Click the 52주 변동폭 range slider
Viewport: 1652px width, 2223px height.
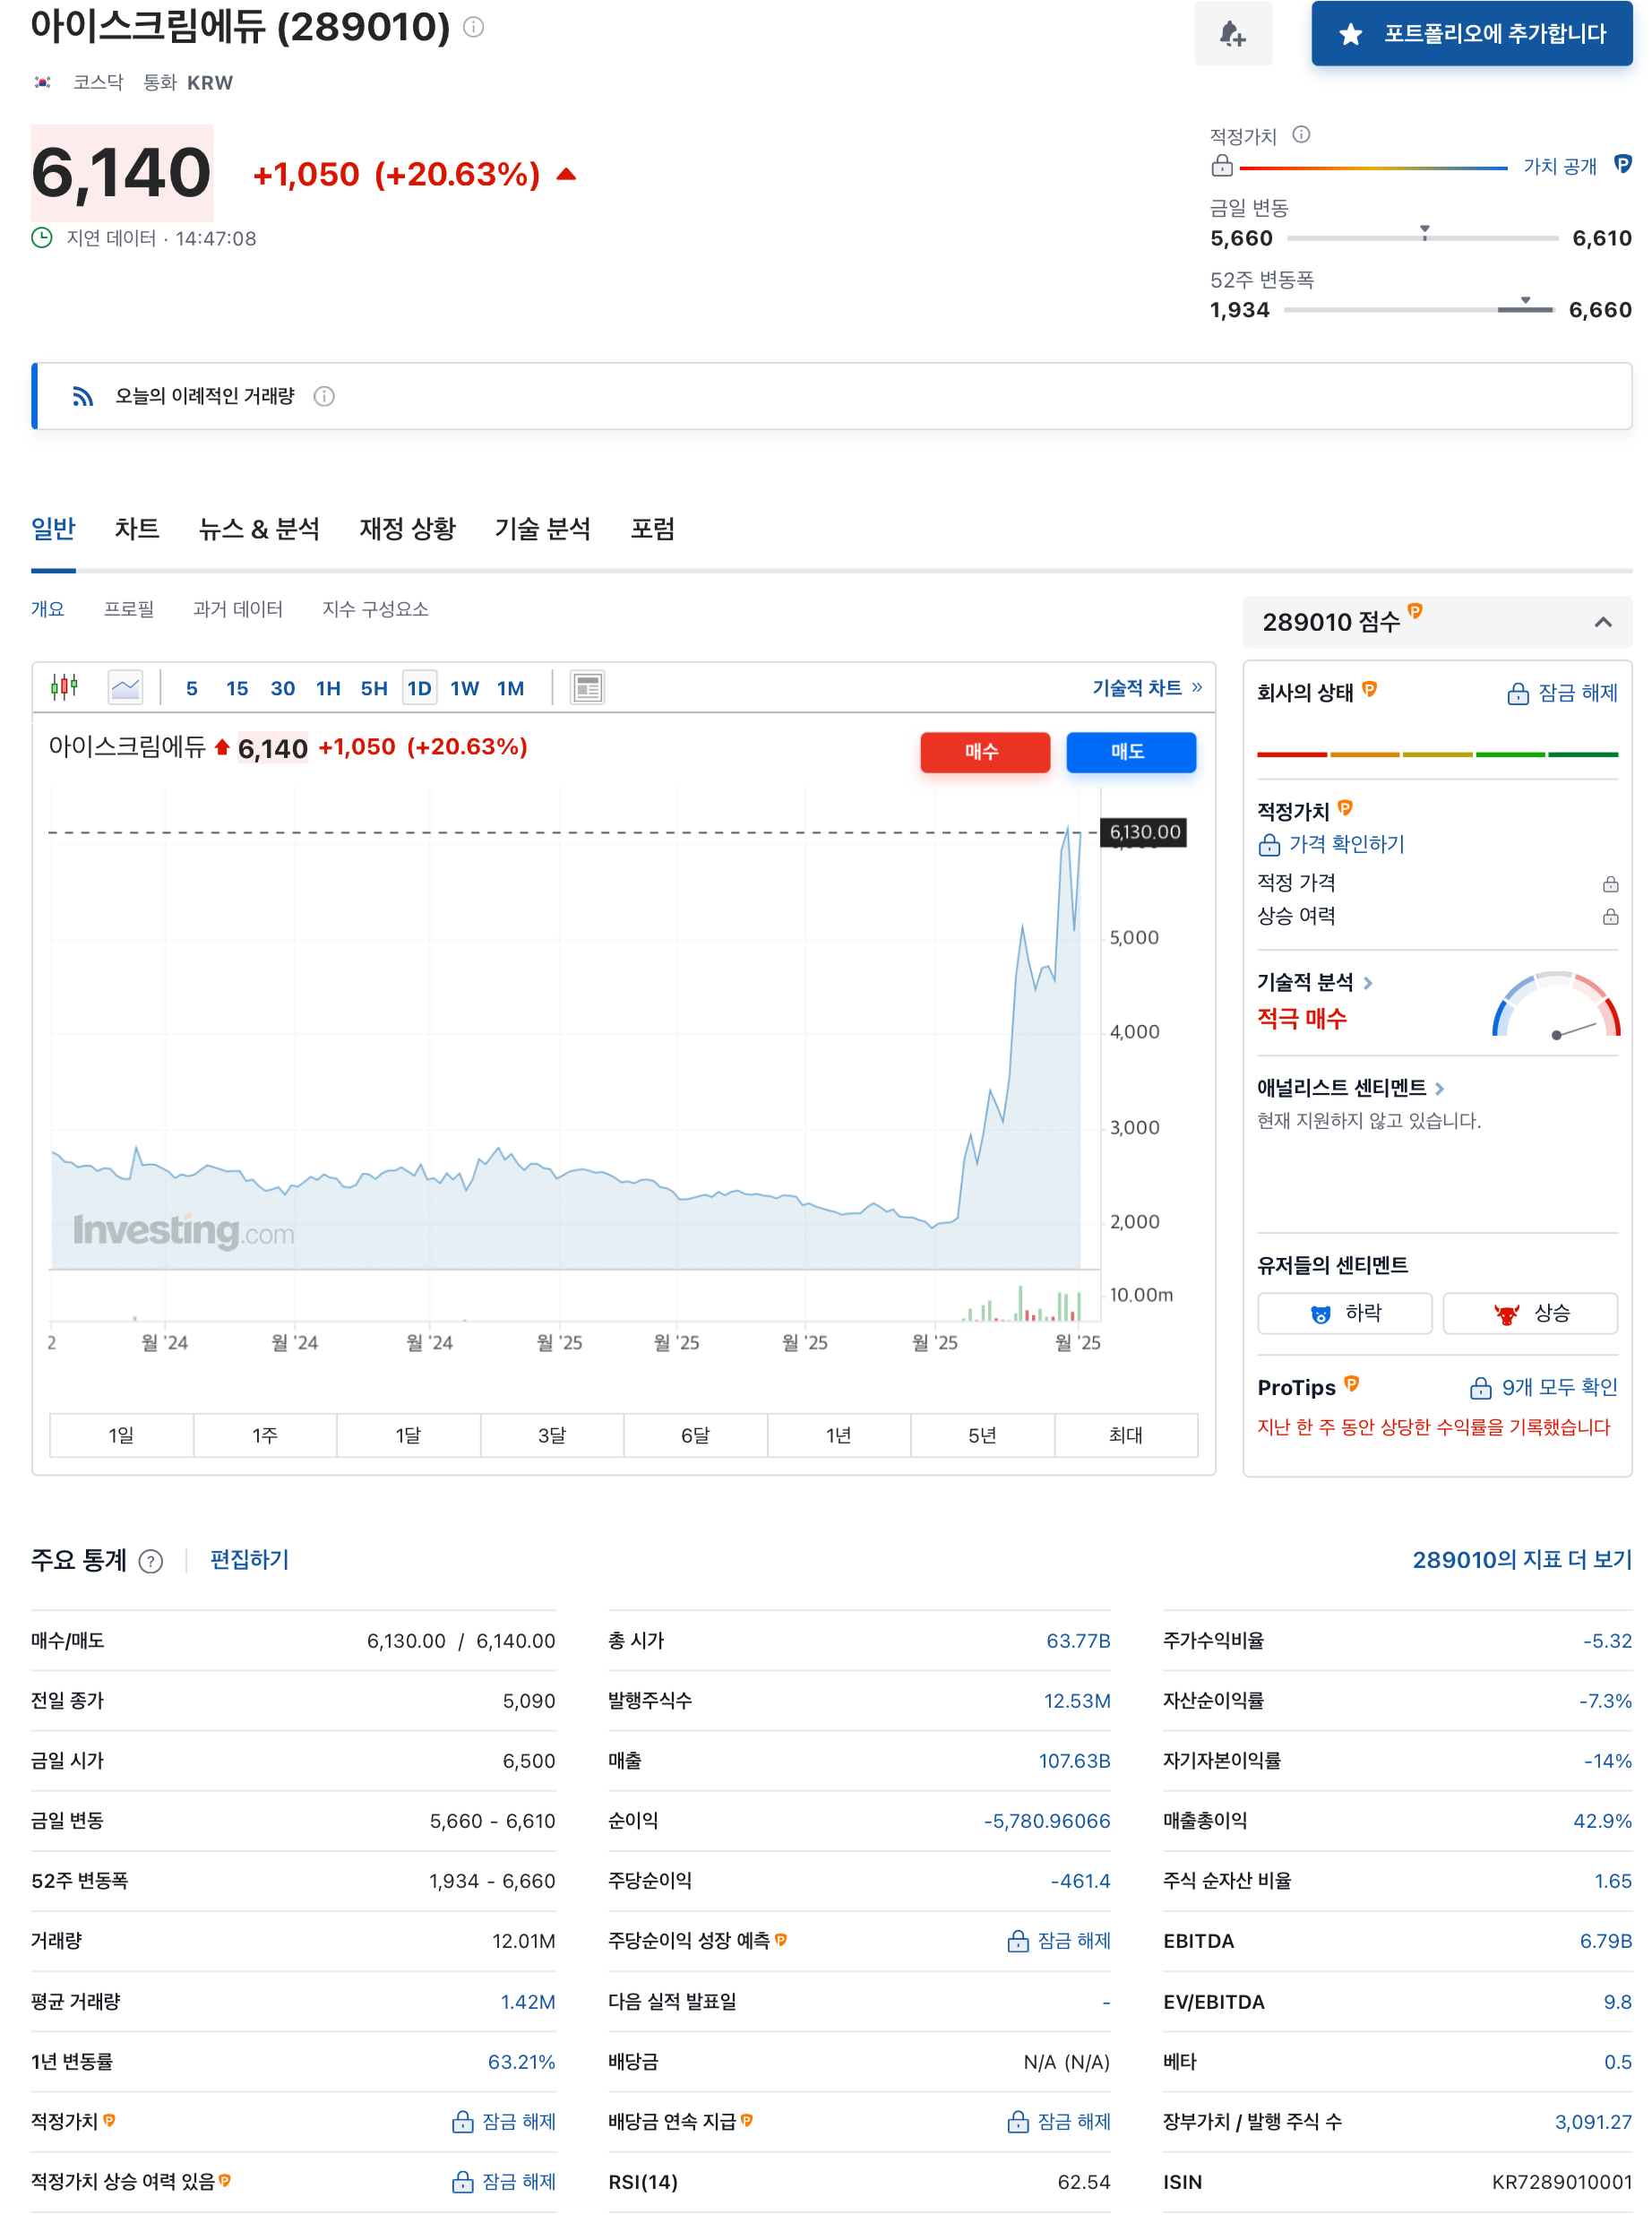click(1419, 309)
